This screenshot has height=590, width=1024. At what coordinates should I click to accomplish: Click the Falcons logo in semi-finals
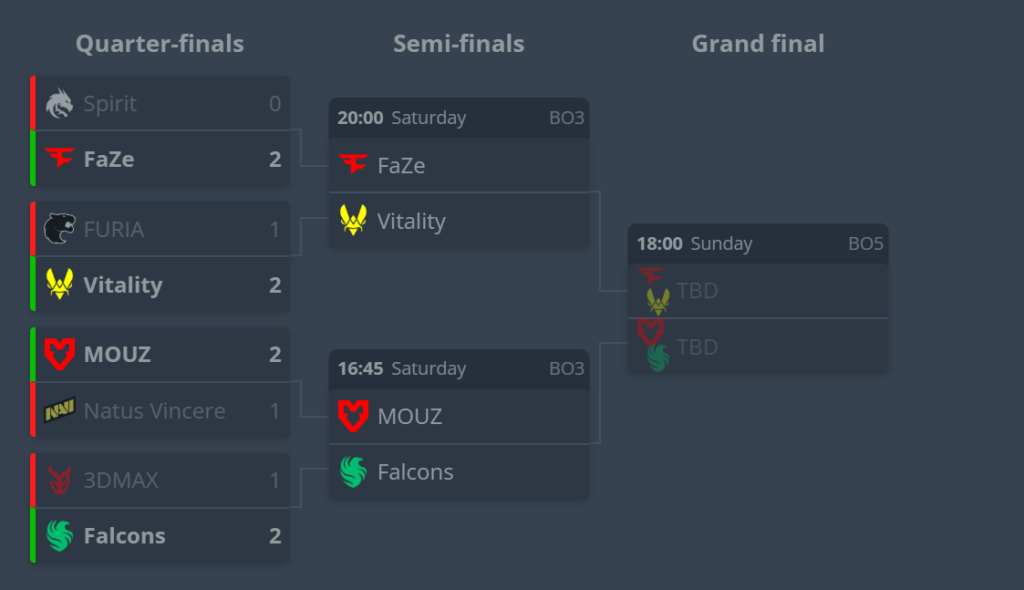(353, 472)
